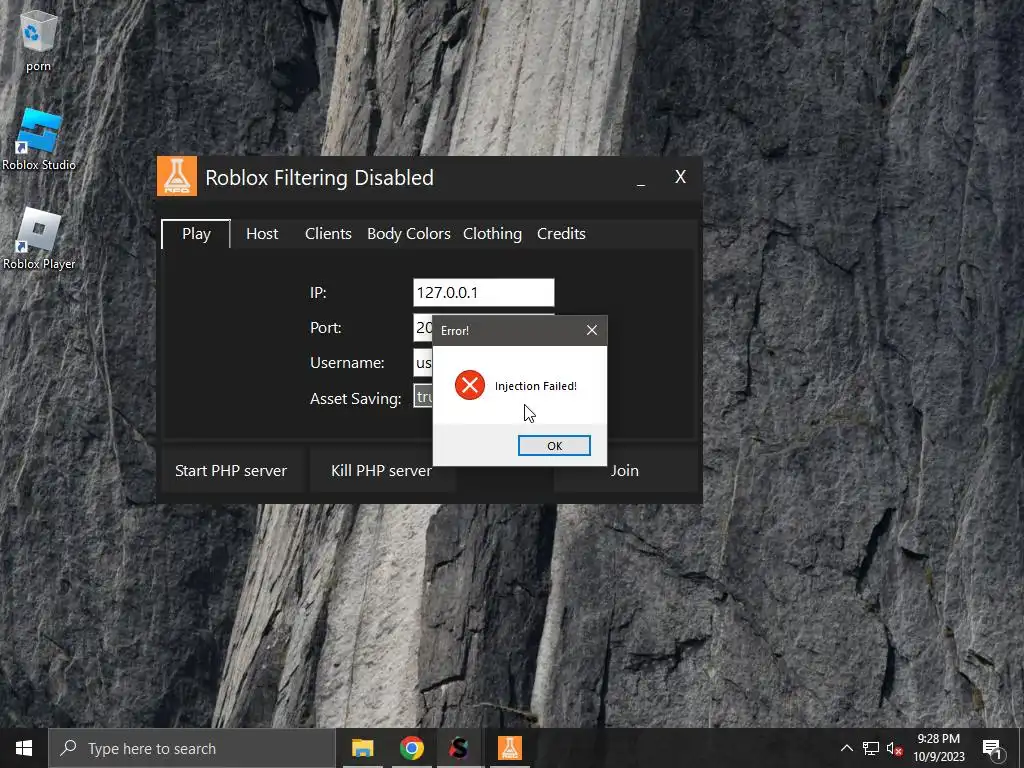
Task: Click the 'Error!' dialog title text
Action: tap(455, 330)
